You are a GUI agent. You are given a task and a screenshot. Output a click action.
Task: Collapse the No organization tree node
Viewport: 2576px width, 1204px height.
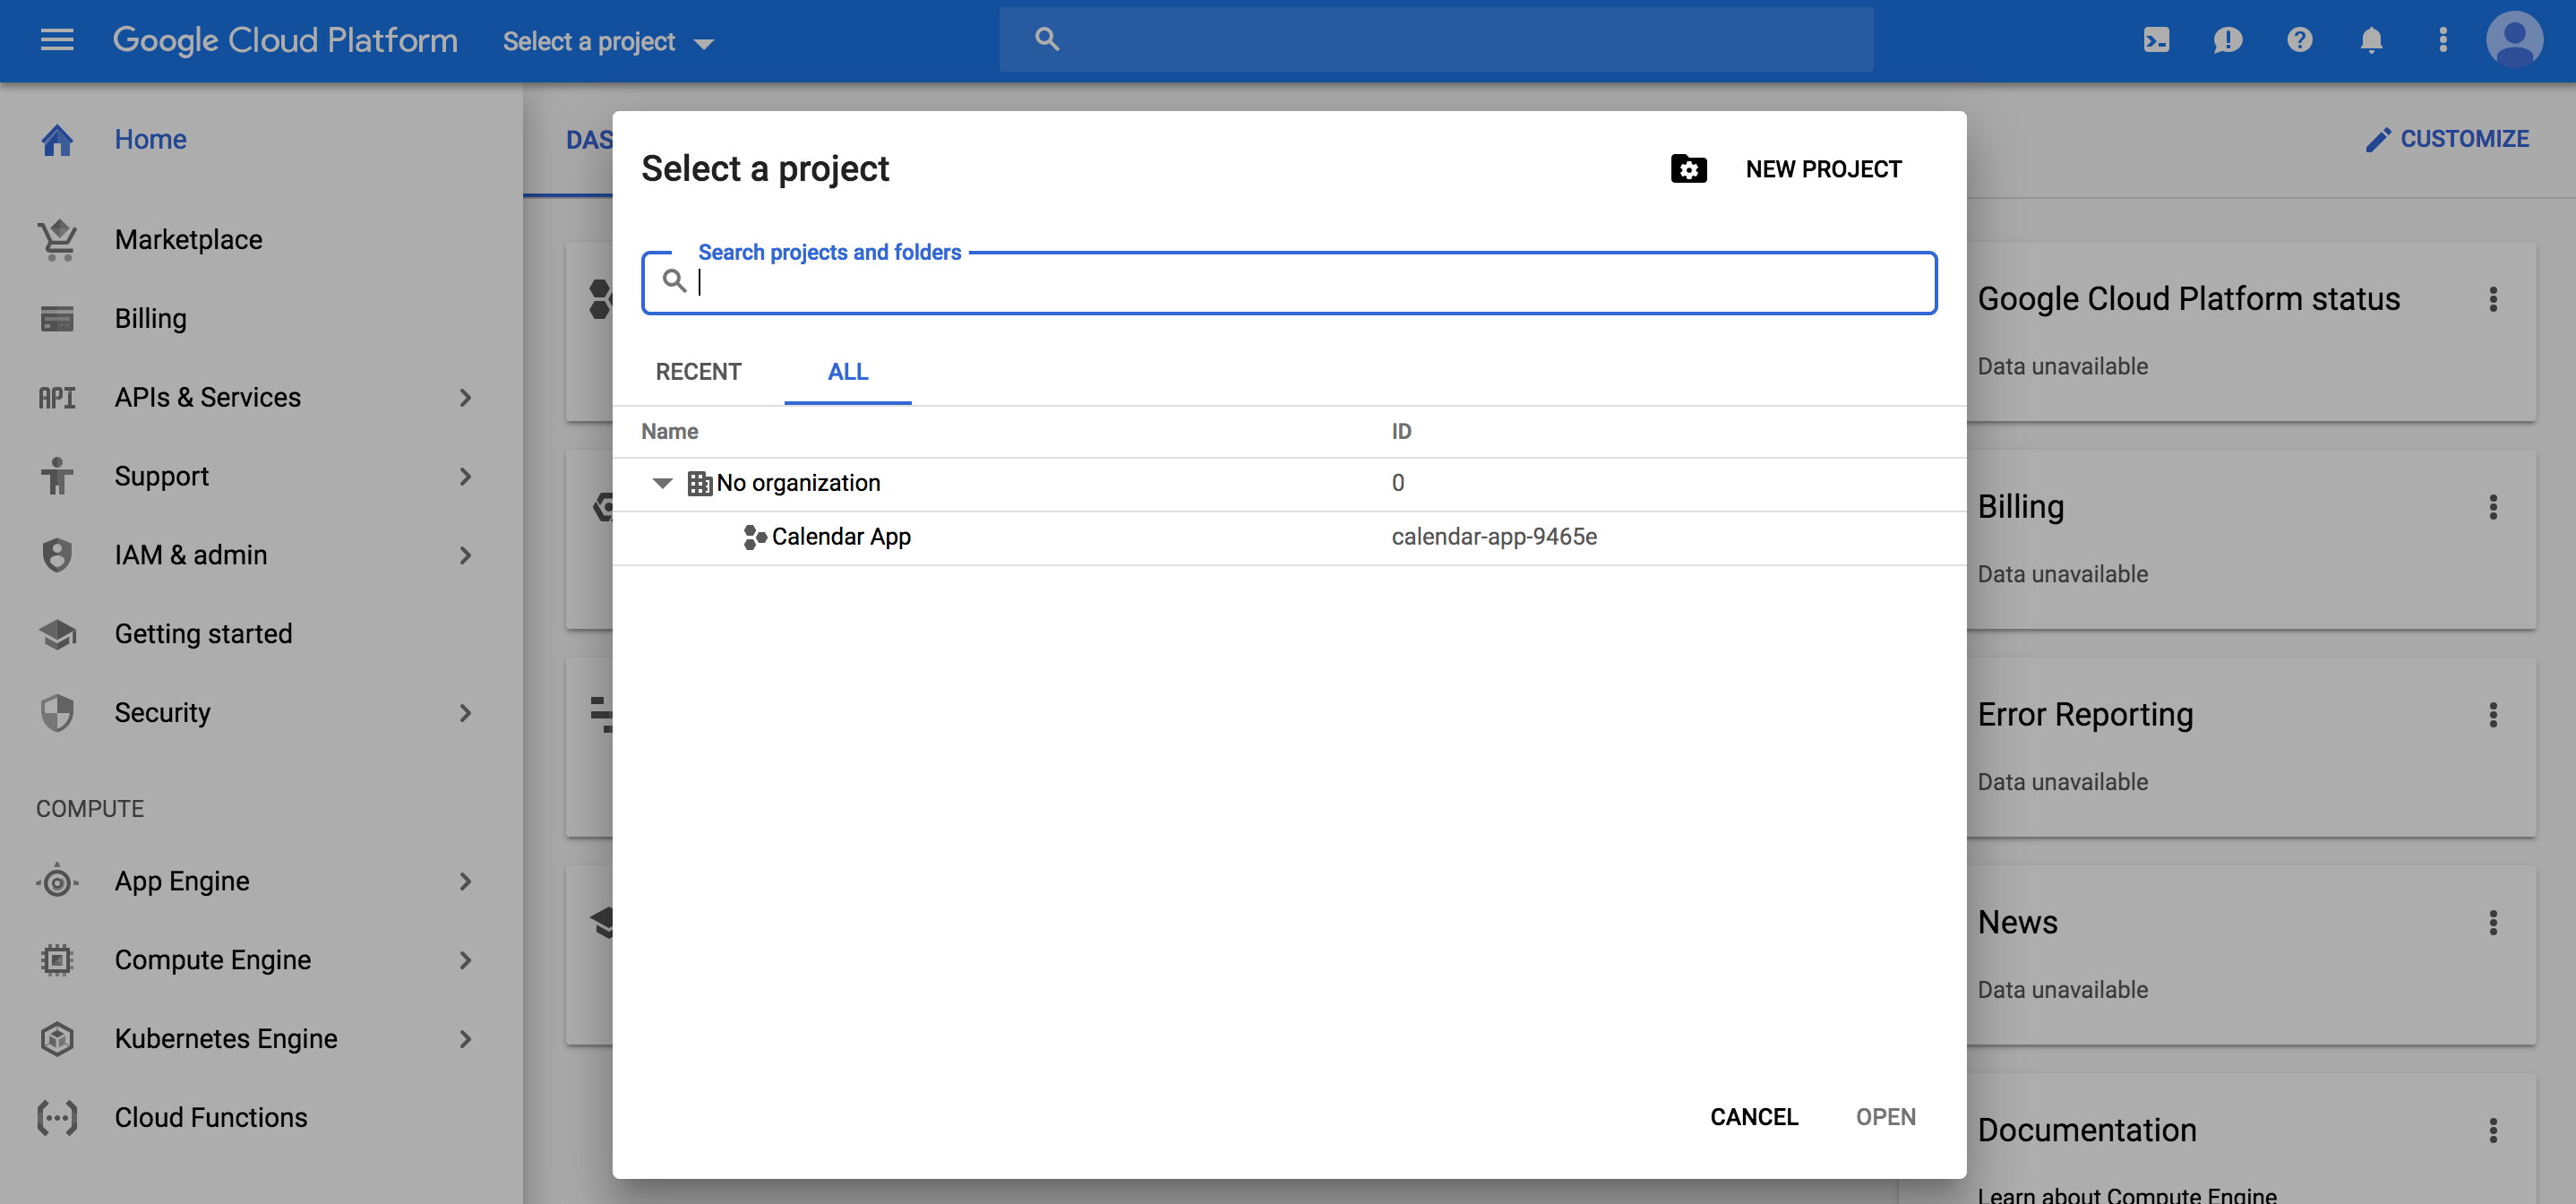[662, 483]
